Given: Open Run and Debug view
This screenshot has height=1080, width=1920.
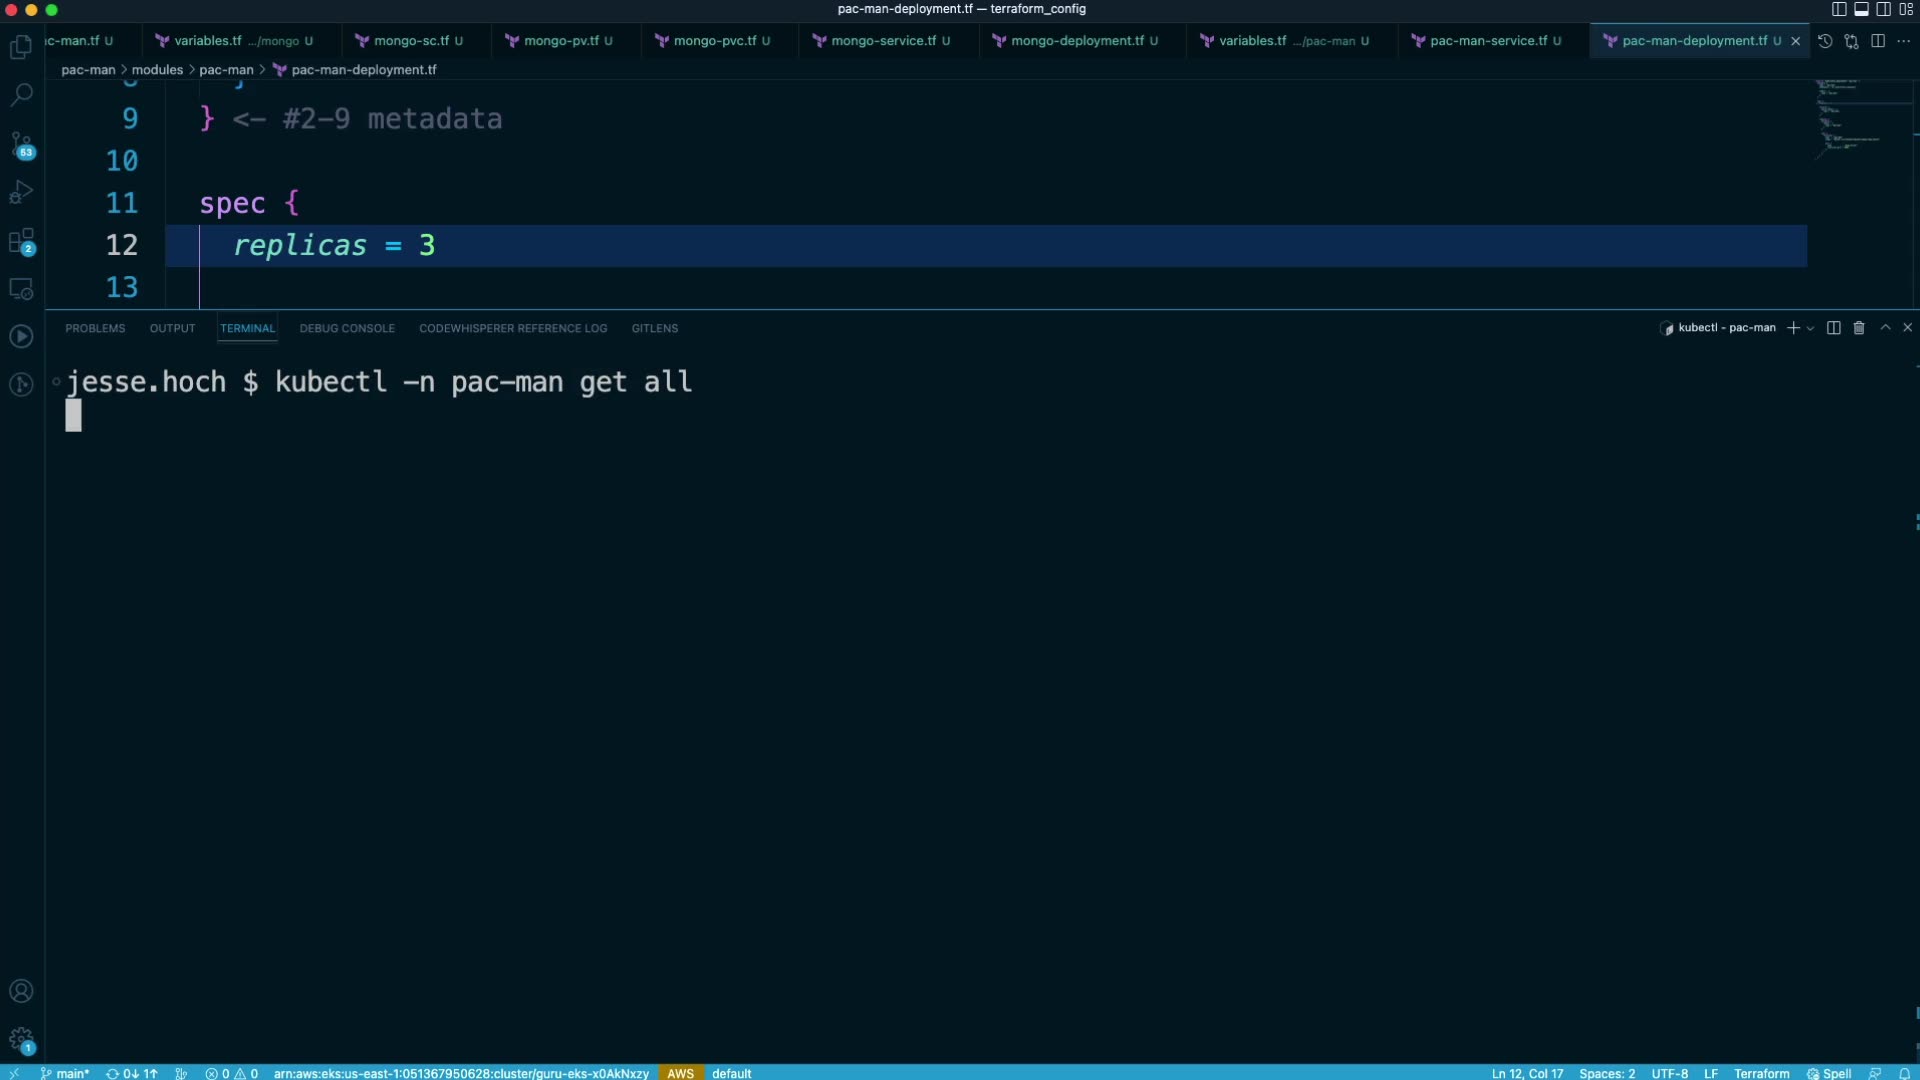Looking at the screenshot, I should [x=21, y=192].
